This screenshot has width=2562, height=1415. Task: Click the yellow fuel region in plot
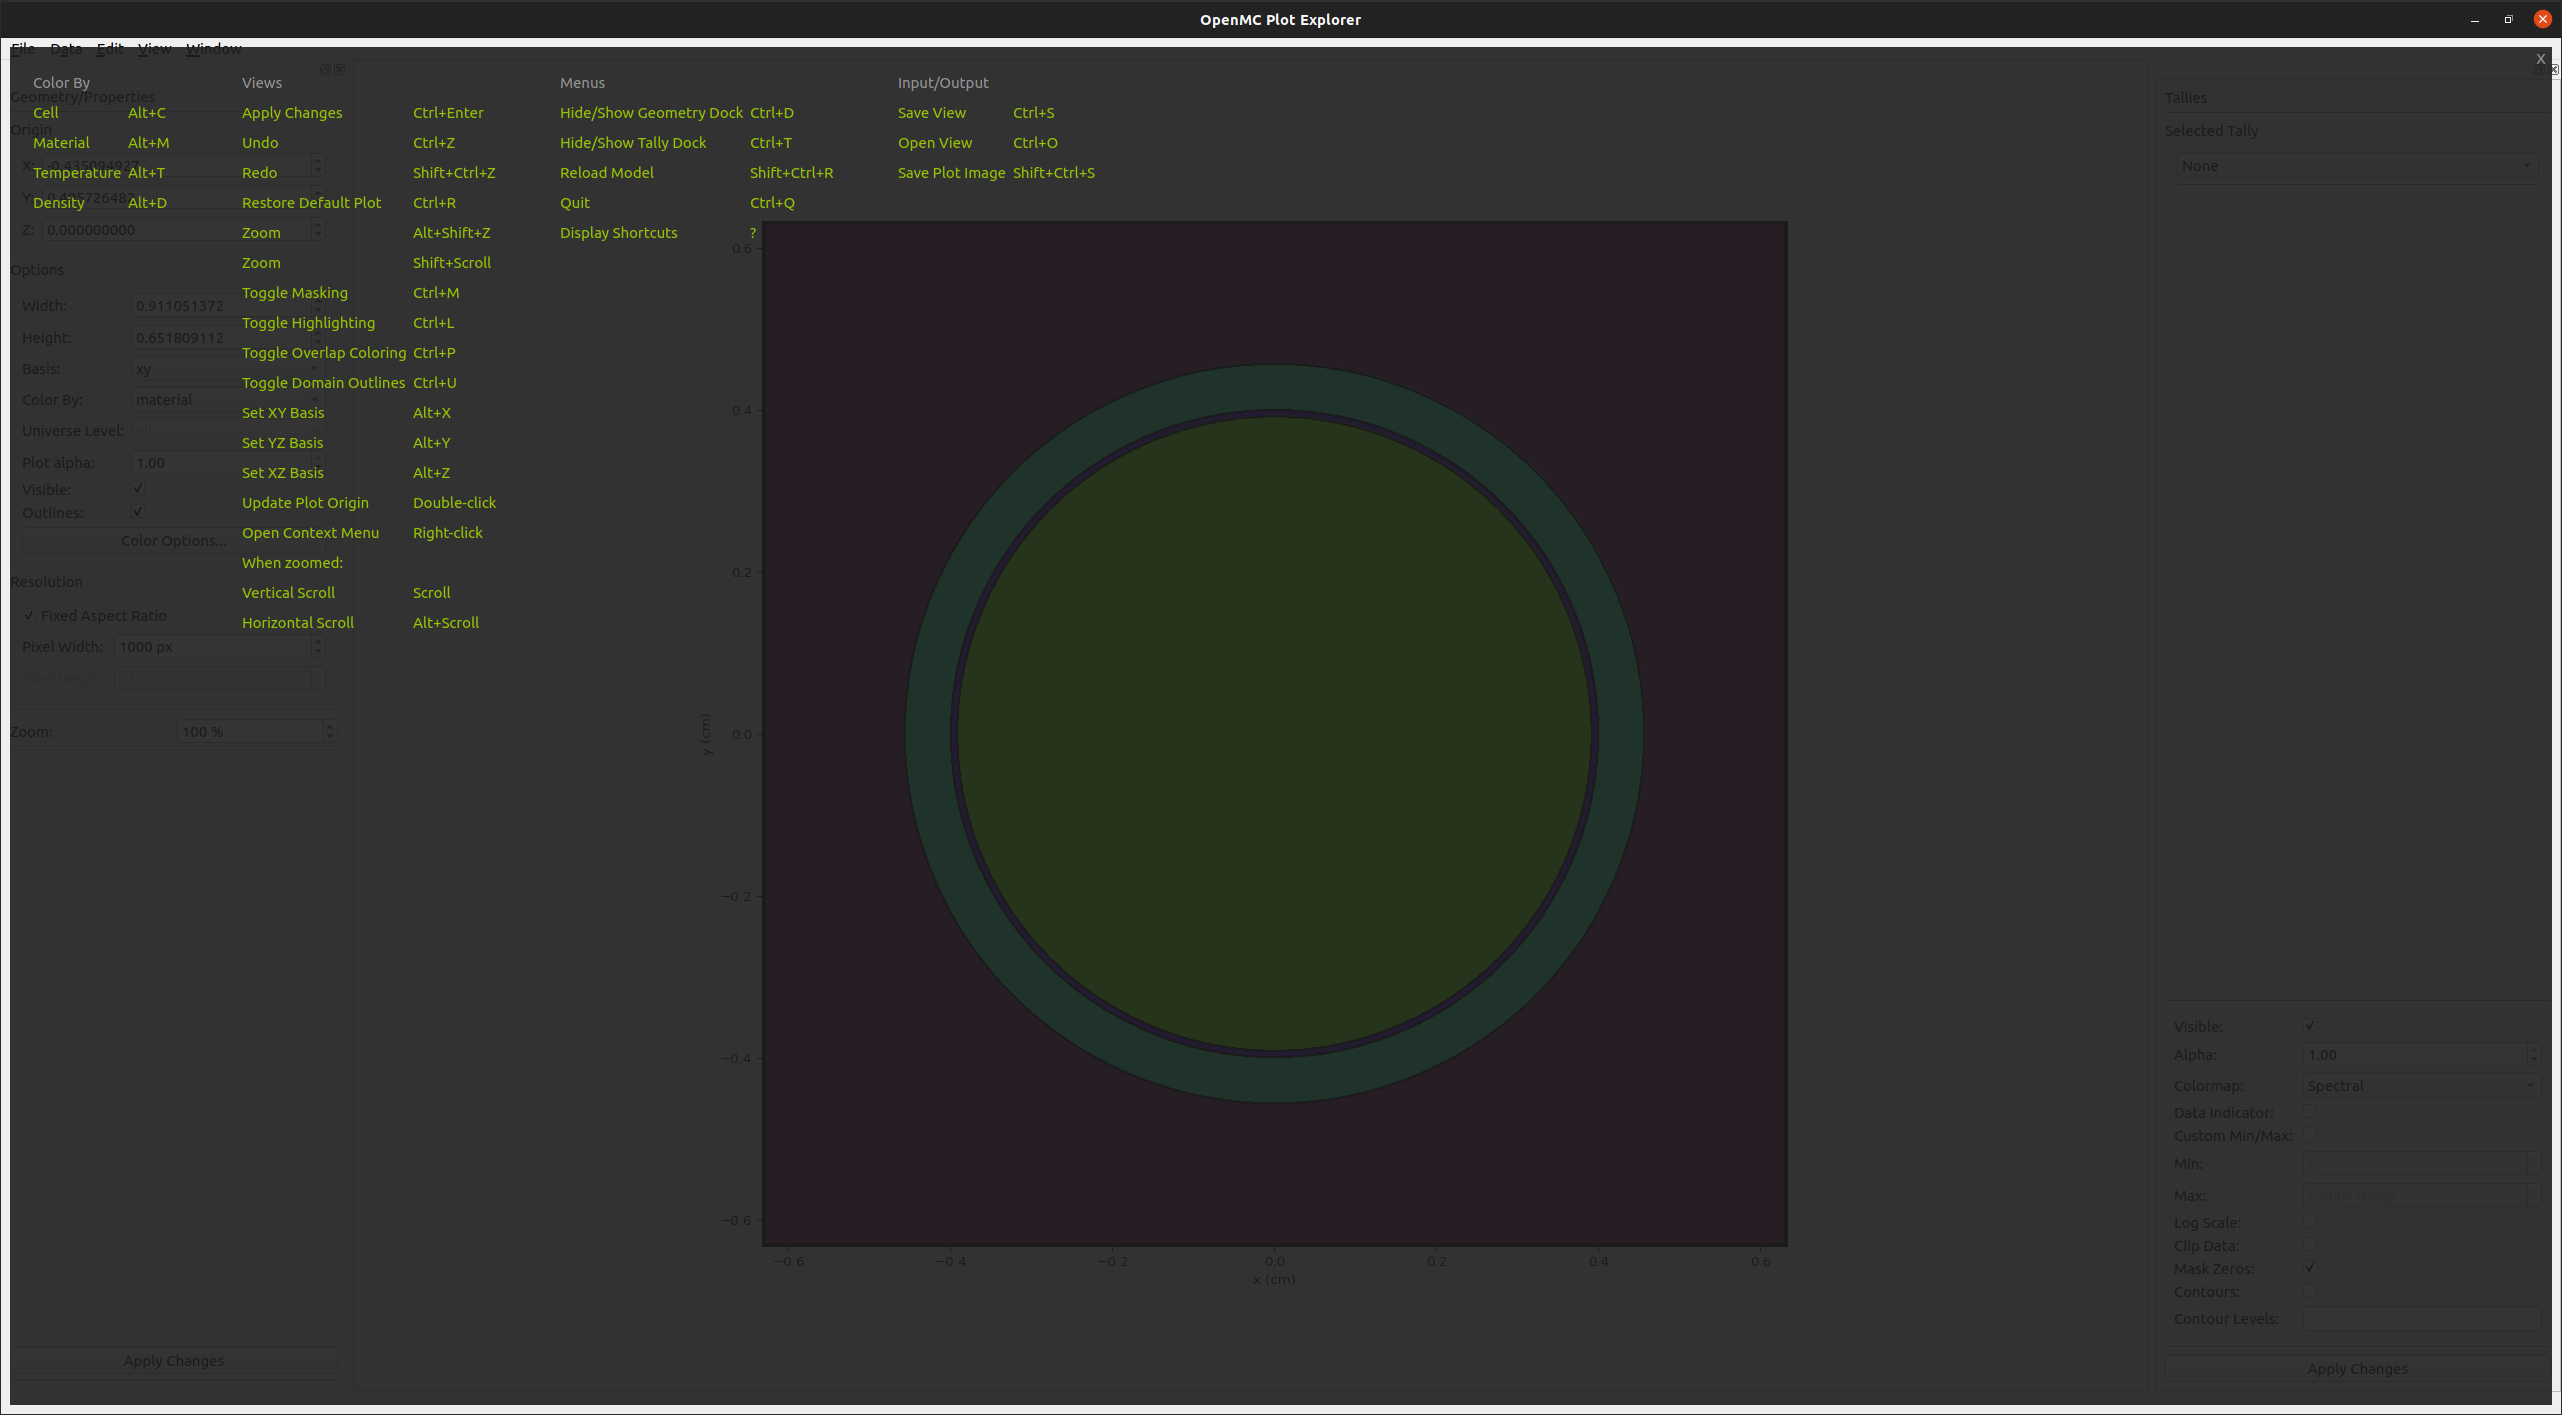(1273, 733)
